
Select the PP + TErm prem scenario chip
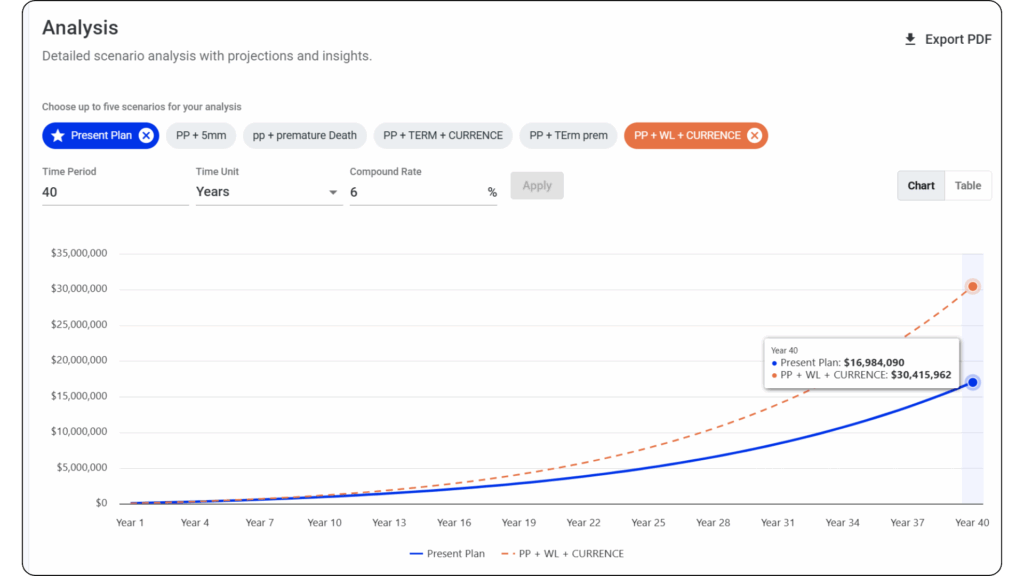pyautogui.click(x=568, y=136)
